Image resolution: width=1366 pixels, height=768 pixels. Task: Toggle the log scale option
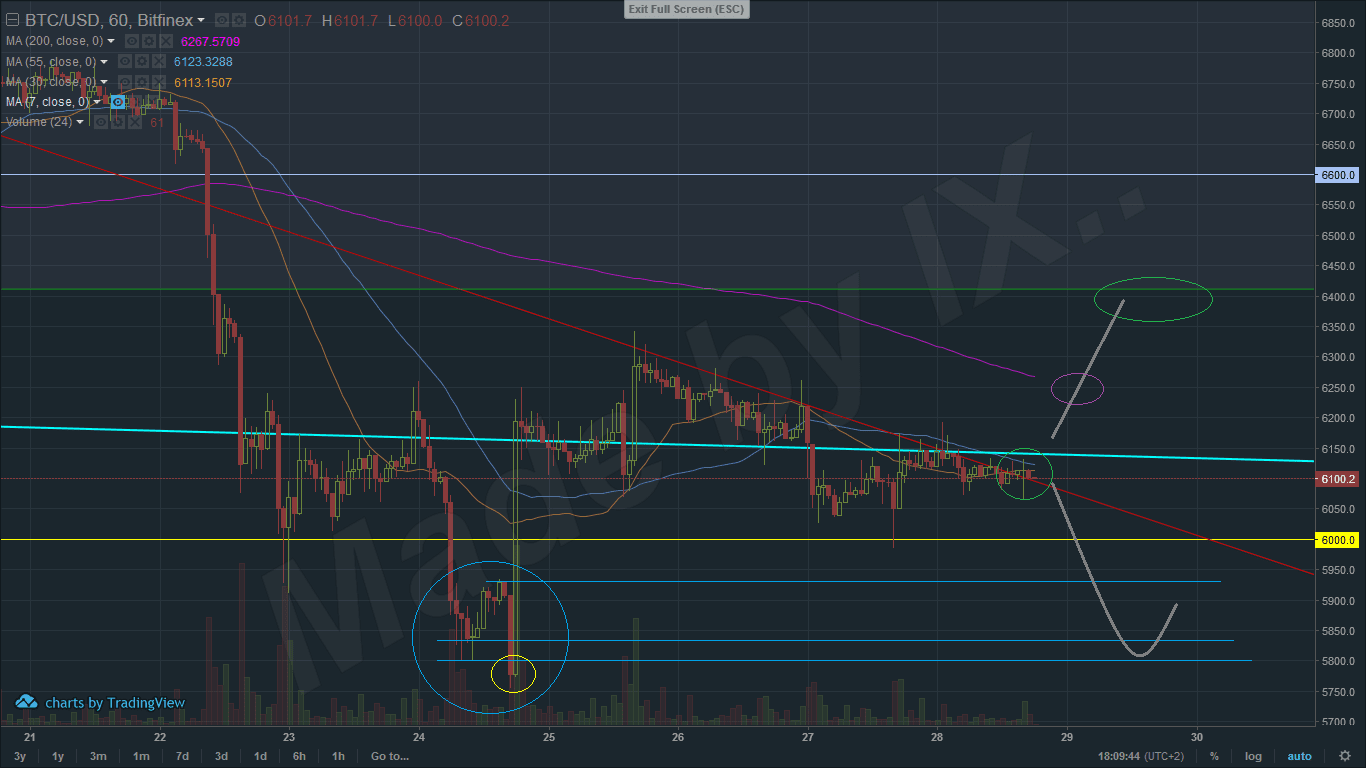tap(1253, 756)
